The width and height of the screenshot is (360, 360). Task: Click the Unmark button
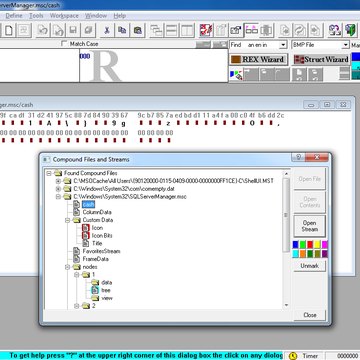(309, 266)
